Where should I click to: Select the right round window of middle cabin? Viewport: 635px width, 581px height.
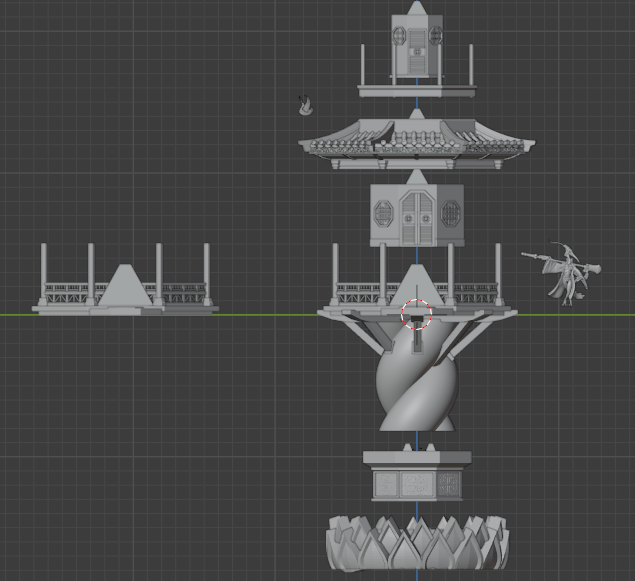(450, 214)
